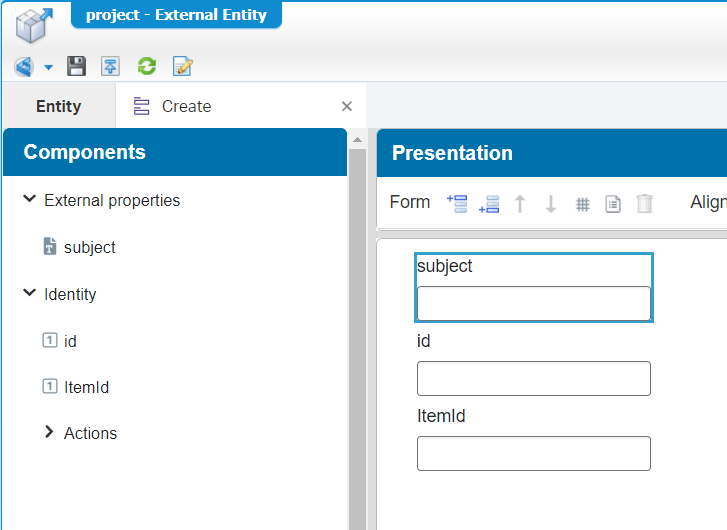Click the add row above icon

457,203
